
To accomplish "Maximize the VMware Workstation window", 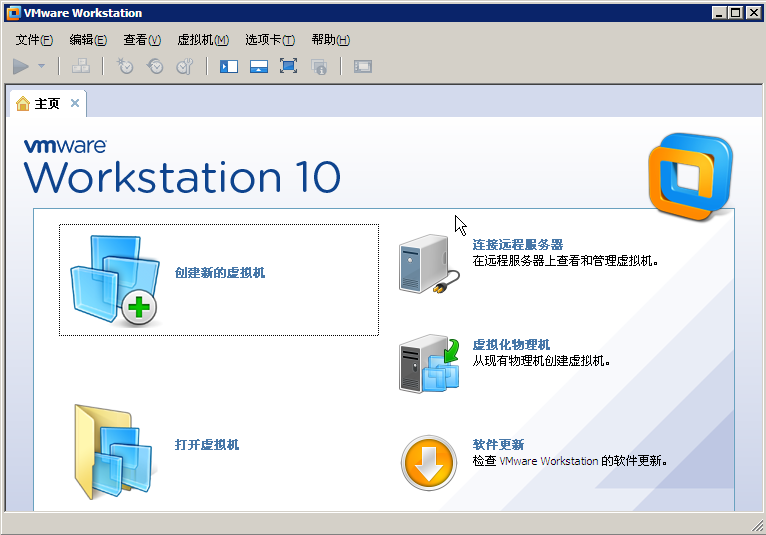I will click(735, 13).
